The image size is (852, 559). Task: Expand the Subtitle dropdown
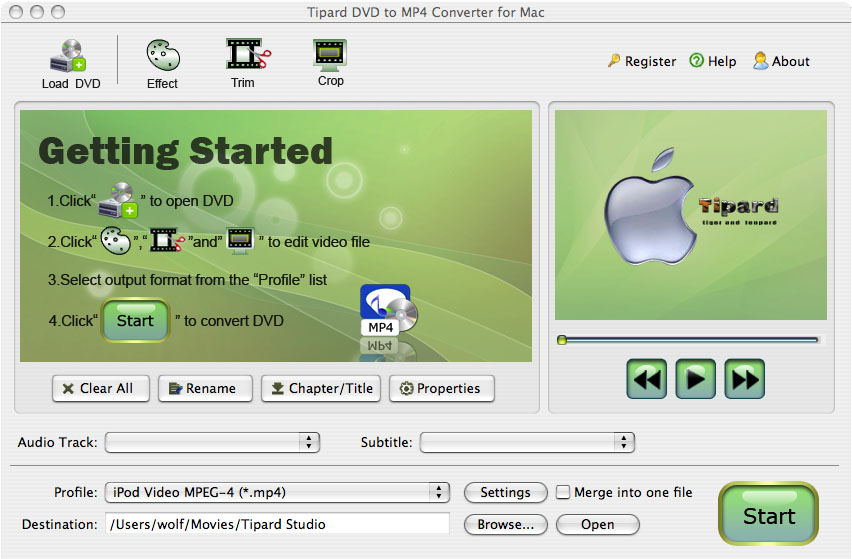tap(527, 442)
